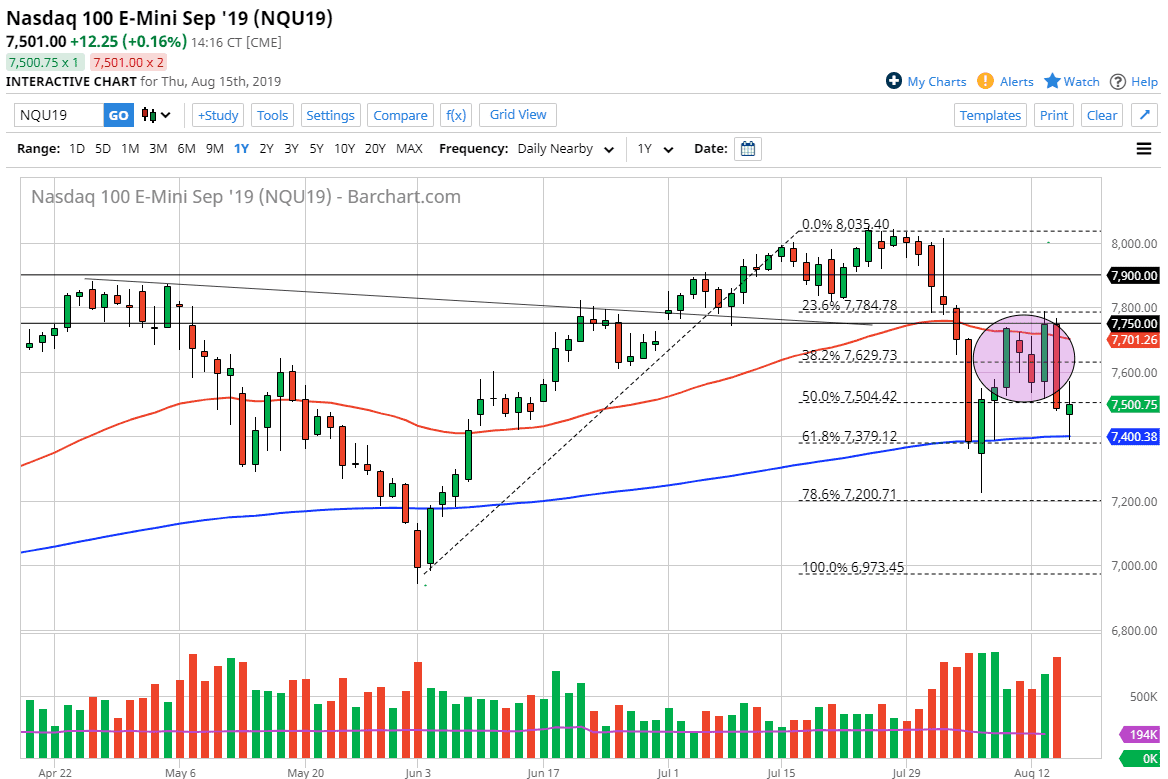Open Help via the question mark icon
Image resolution: width=1168 pixels, height=779 pixels.
(x=1119, y=81)
